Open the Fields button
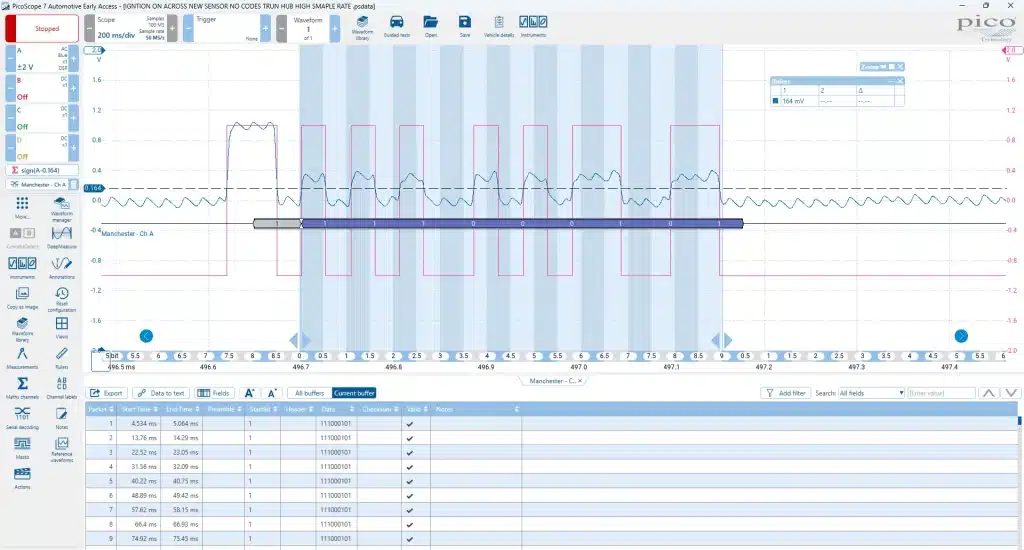1024x550 pixels. point(214,393)
